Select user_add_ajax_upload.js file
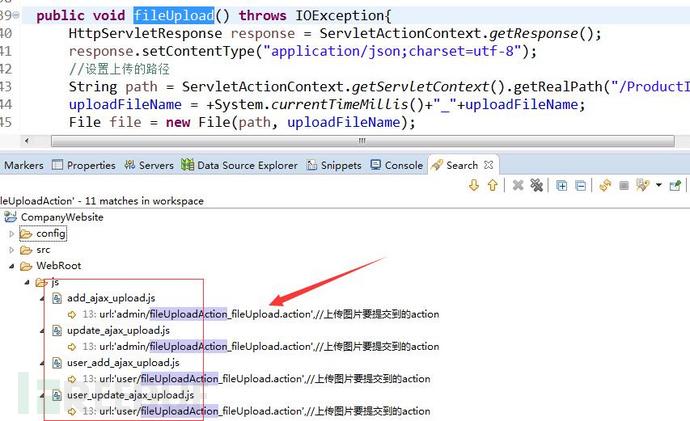 pos(123,363)
